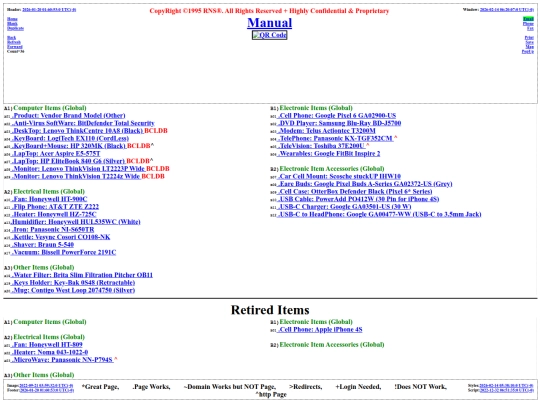Open DVD Player: Samsung Blu-Ray BD-J5700

[339, 123]
